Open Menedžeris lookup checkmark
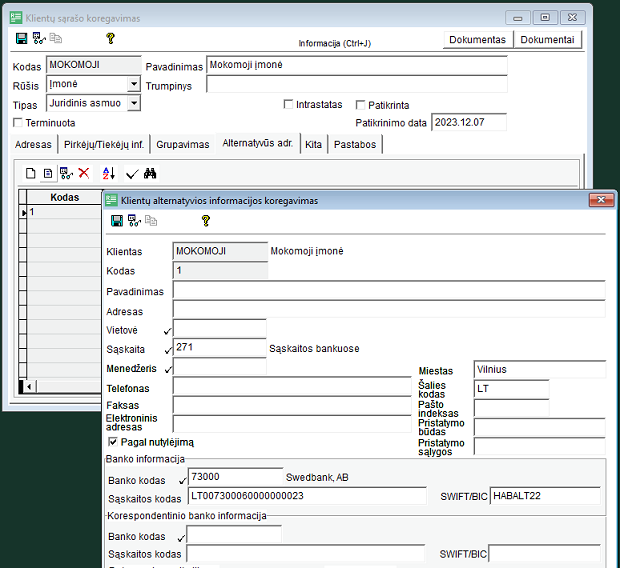 [168, 369]
